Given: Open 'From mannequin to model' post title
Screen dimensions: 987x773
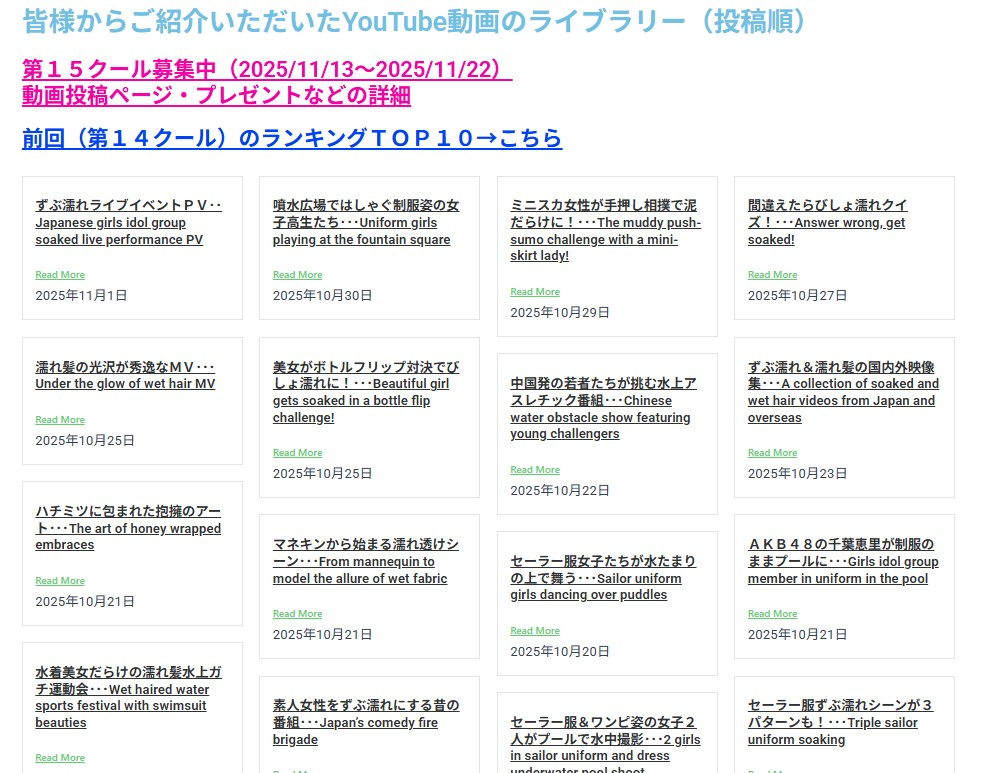Looking at the screenshot, I should click(x=365, y=562).
